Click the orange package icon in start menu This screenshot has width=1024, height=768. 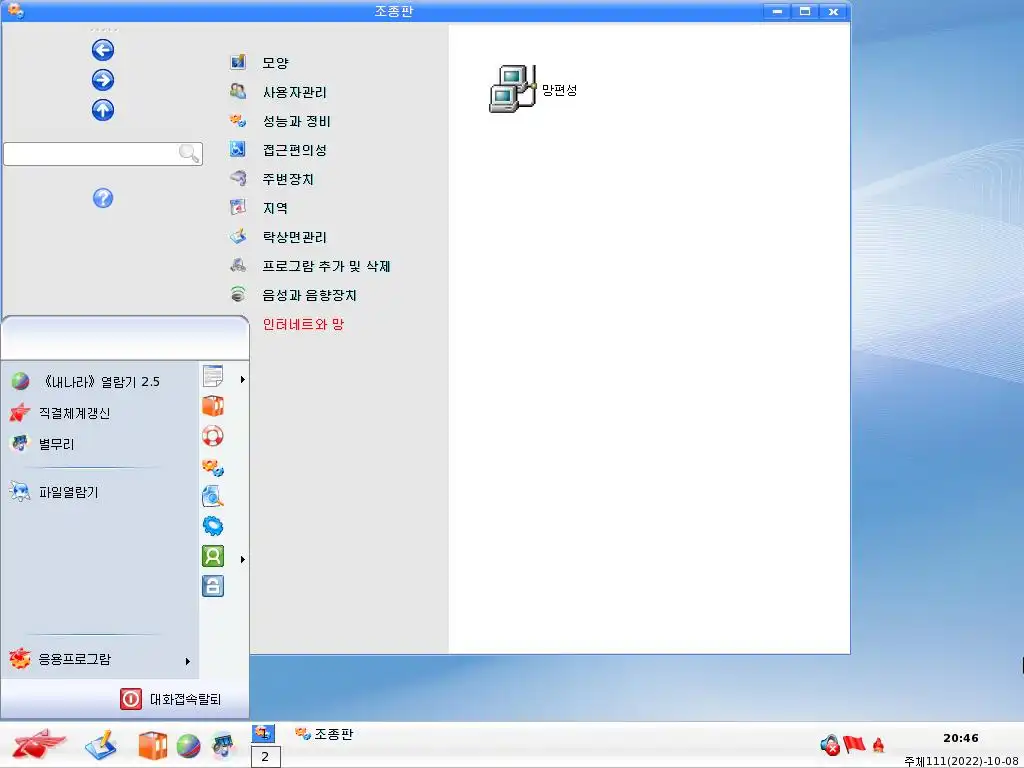pos(213,406)
